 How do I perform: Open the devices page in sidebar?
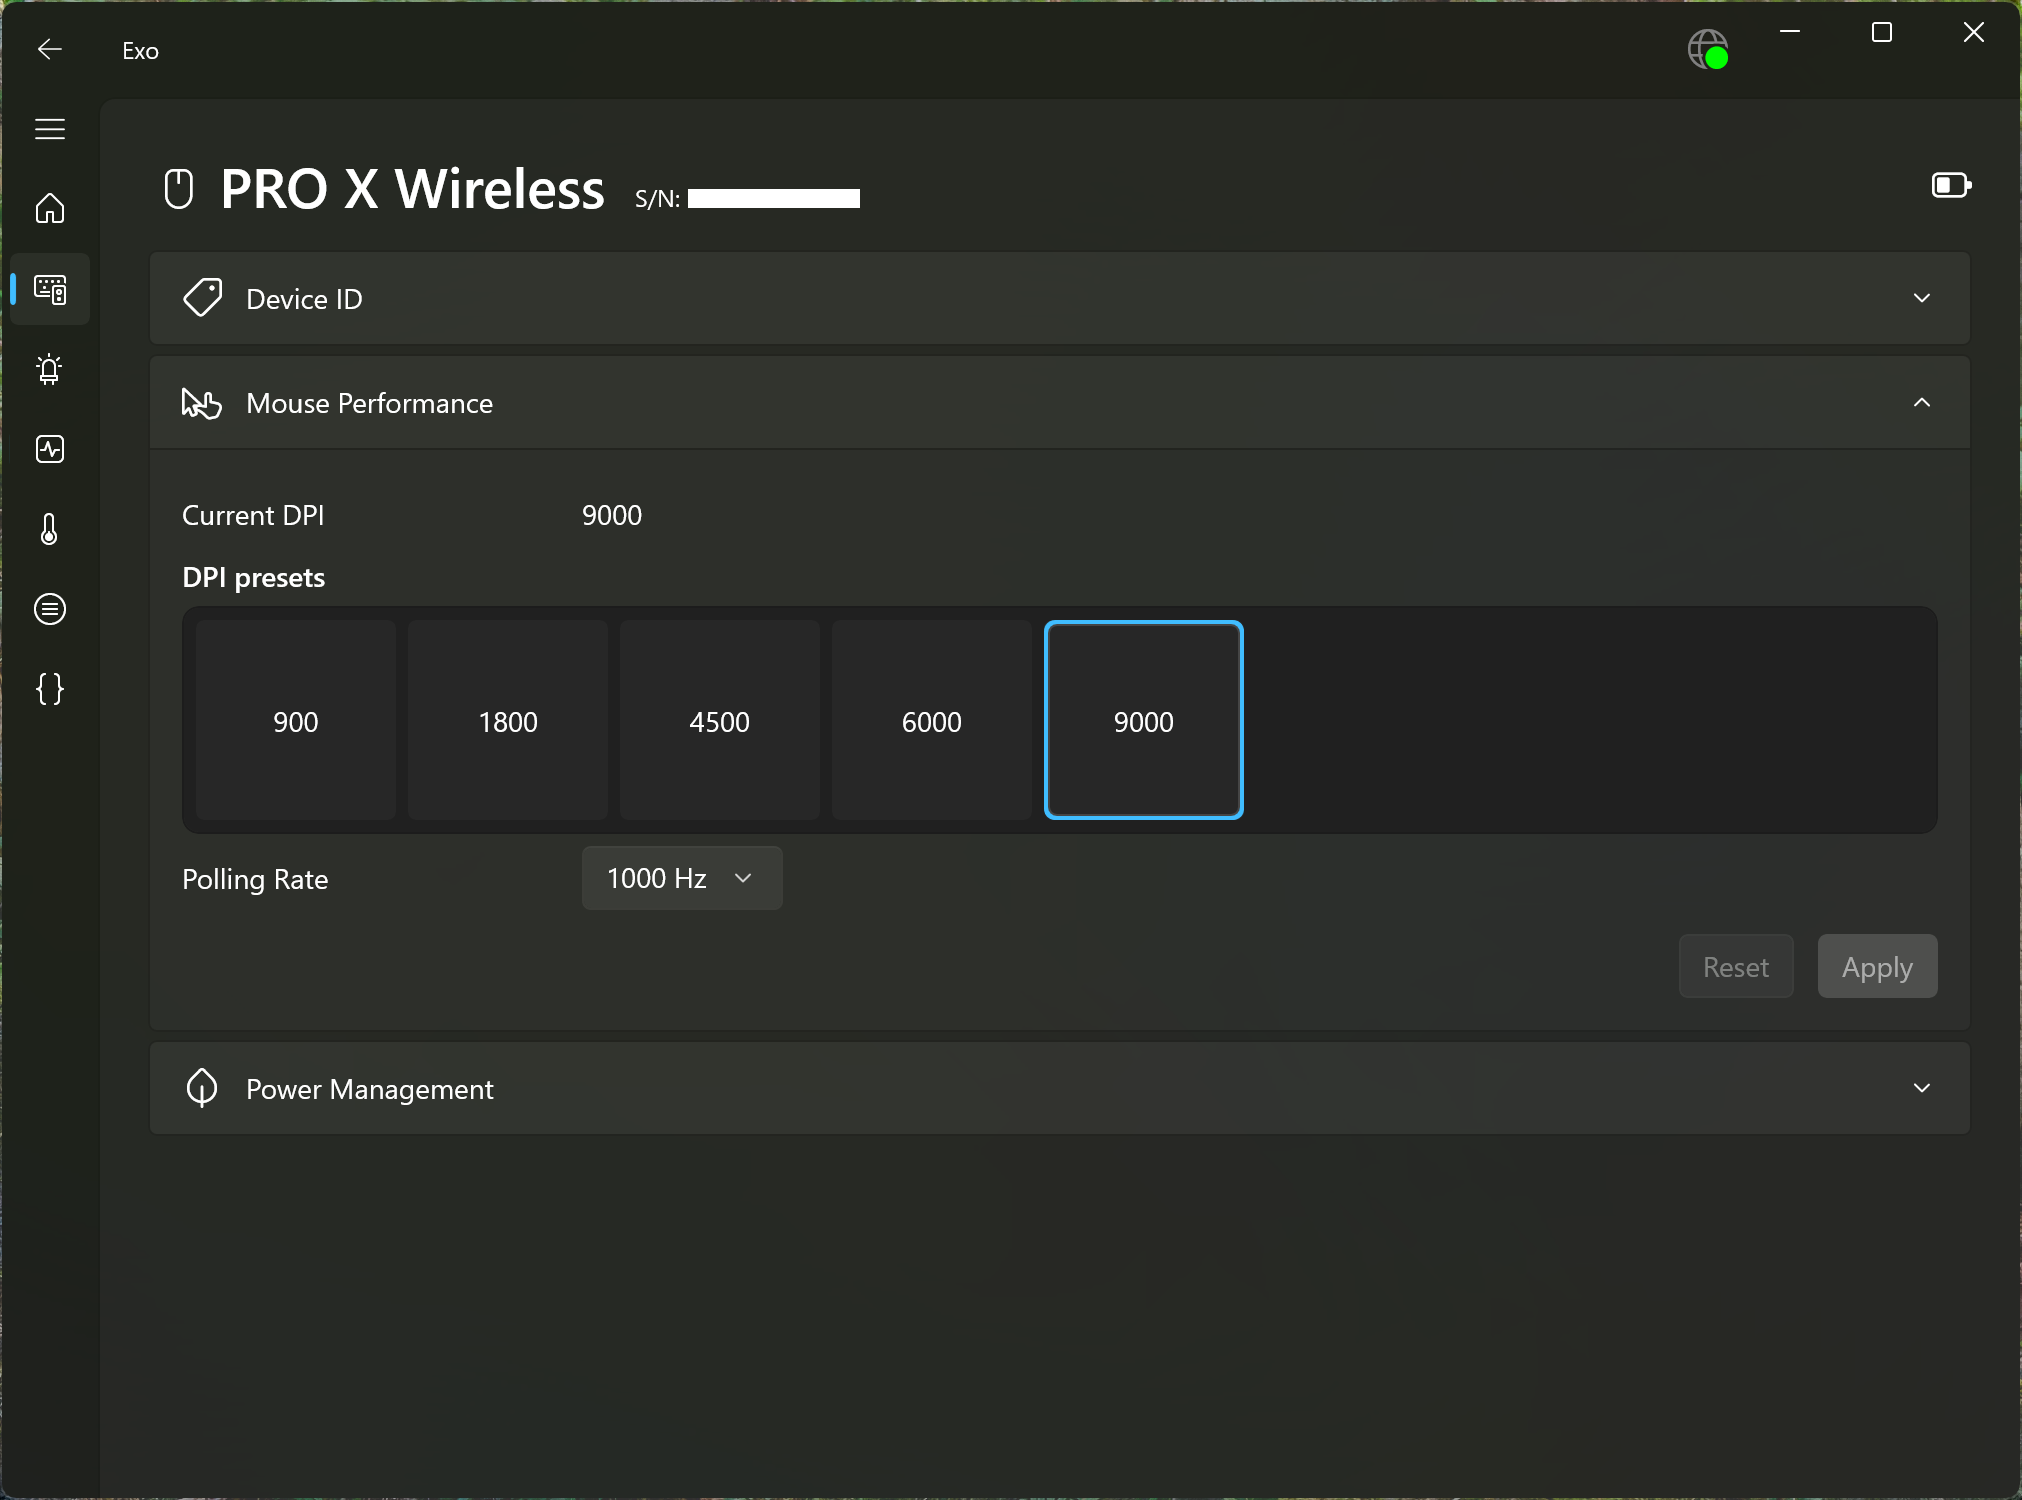(x=50, y=289)
